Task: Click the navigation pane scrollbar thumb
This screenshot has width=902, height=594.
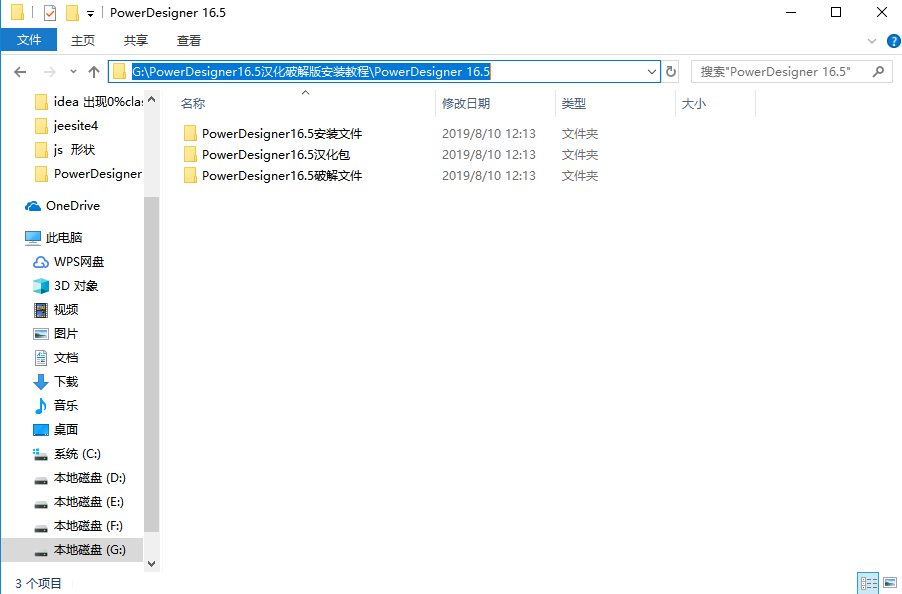Action: (152, 365)
